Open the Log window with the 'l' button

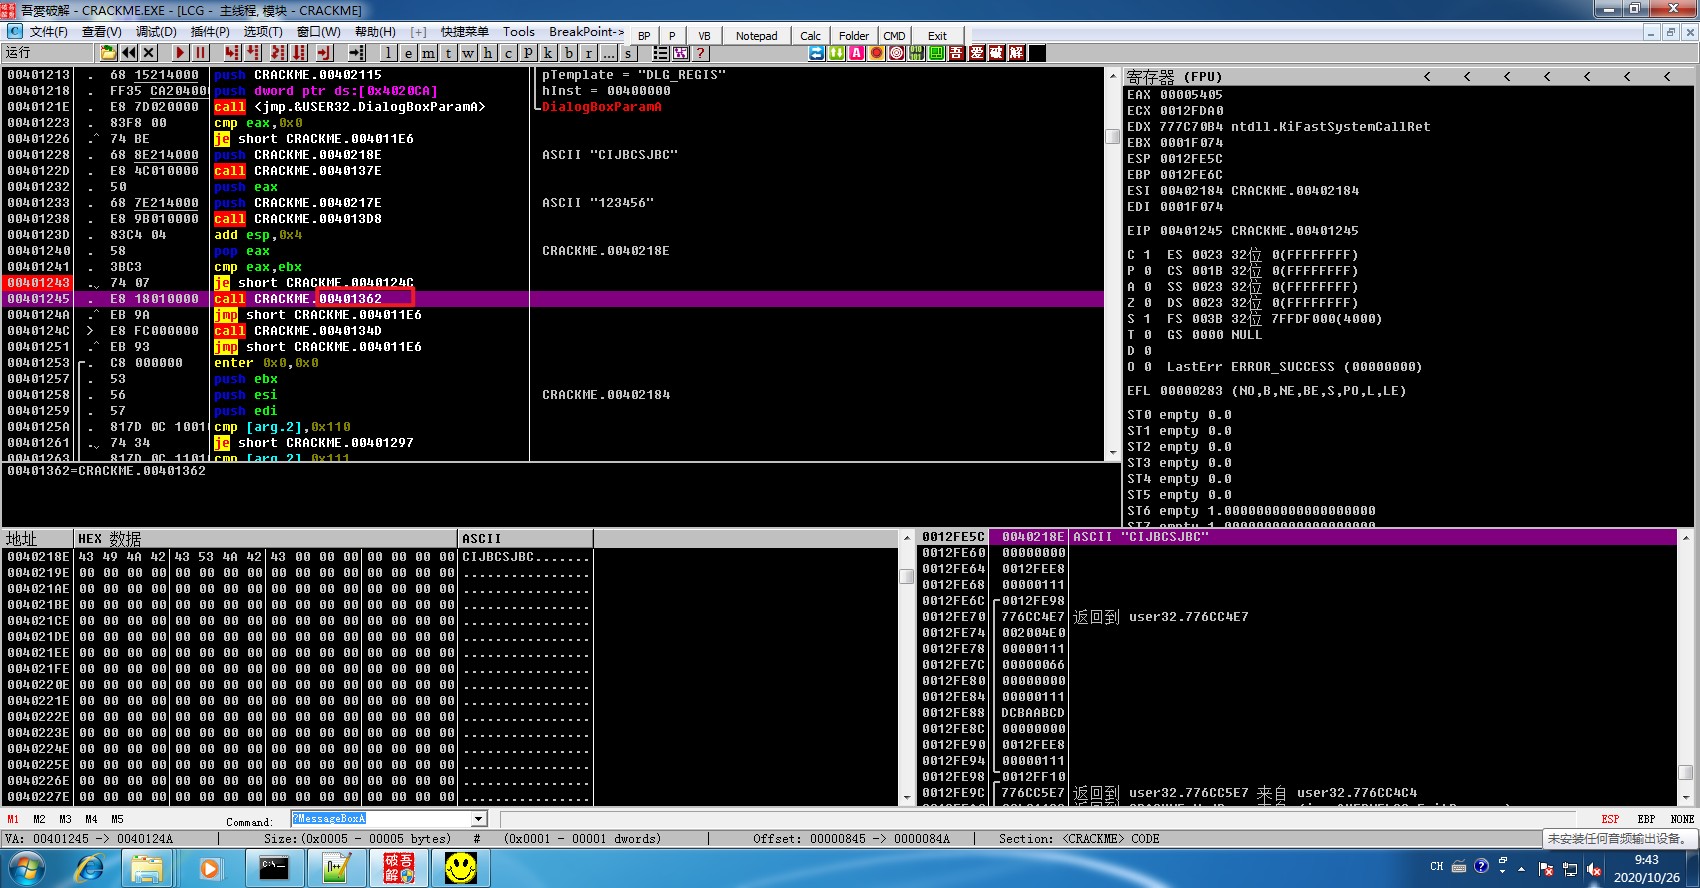[388, 53]
